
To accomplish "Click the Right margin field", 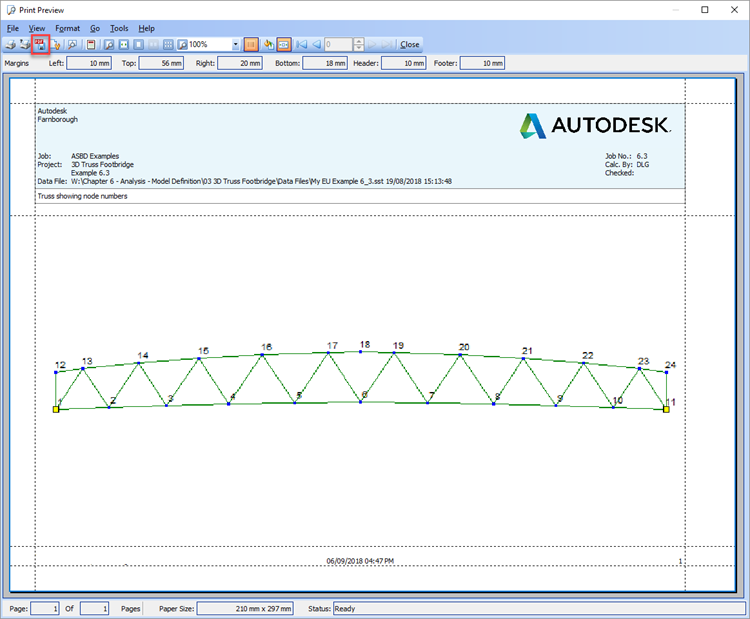I will (240, 63).
